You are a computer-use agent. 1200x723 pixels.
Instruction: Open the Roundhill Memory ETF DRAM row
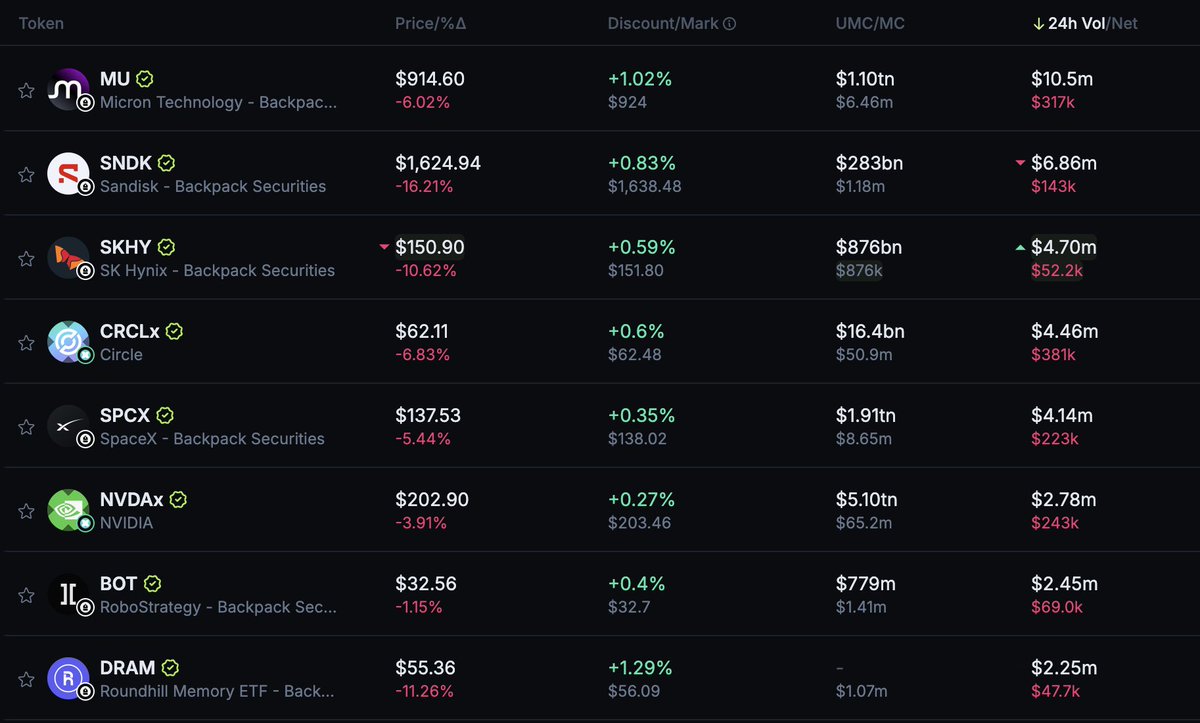(600, 678)
